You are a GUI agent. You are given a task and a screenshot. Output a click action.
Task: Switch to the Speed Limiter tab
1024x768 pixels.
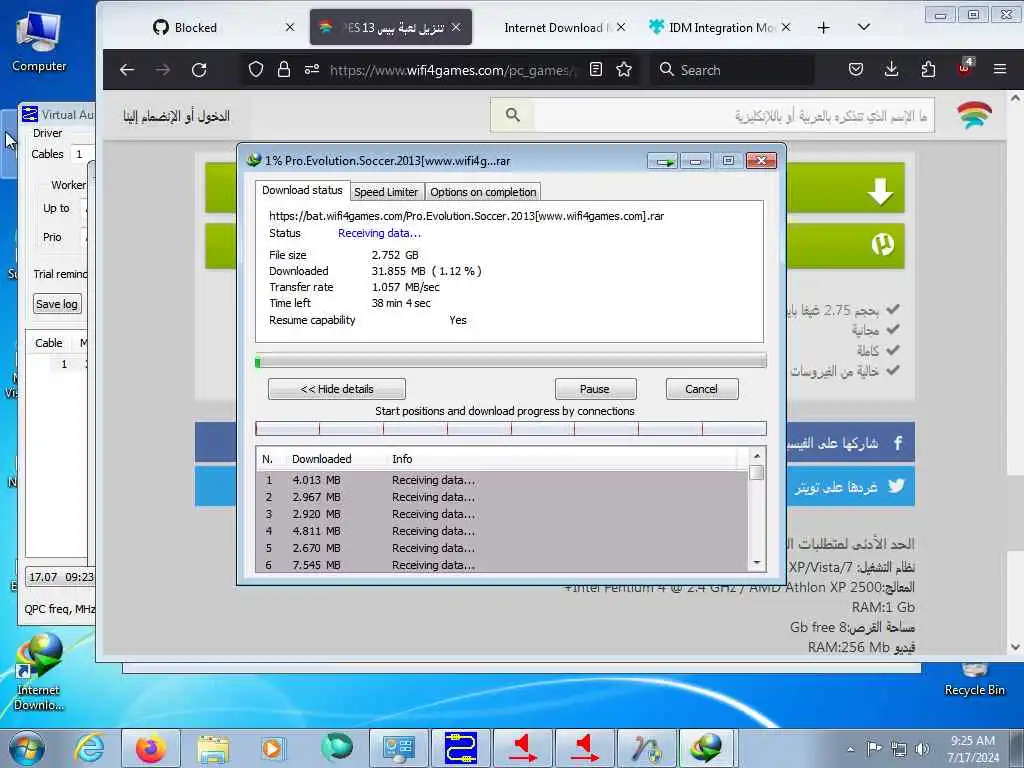point(386,191)
